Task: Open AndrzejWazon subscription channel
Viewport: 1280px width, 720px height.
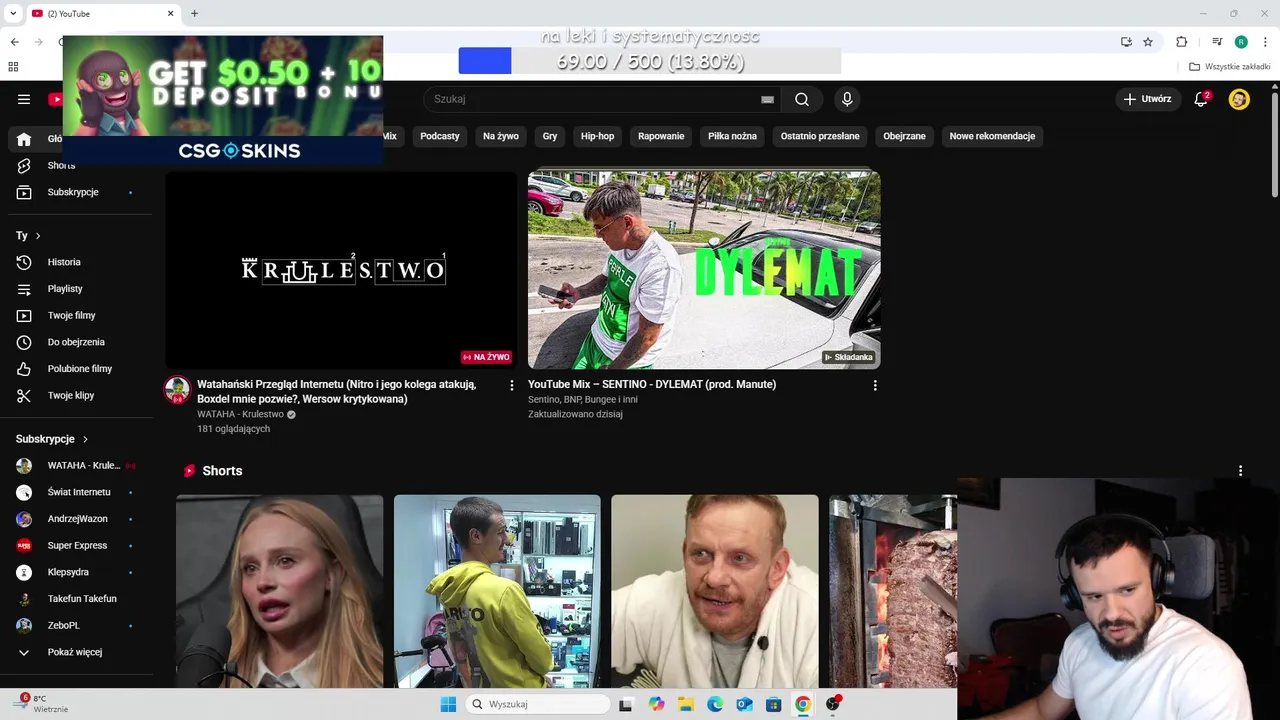Action: pos(80,519)
